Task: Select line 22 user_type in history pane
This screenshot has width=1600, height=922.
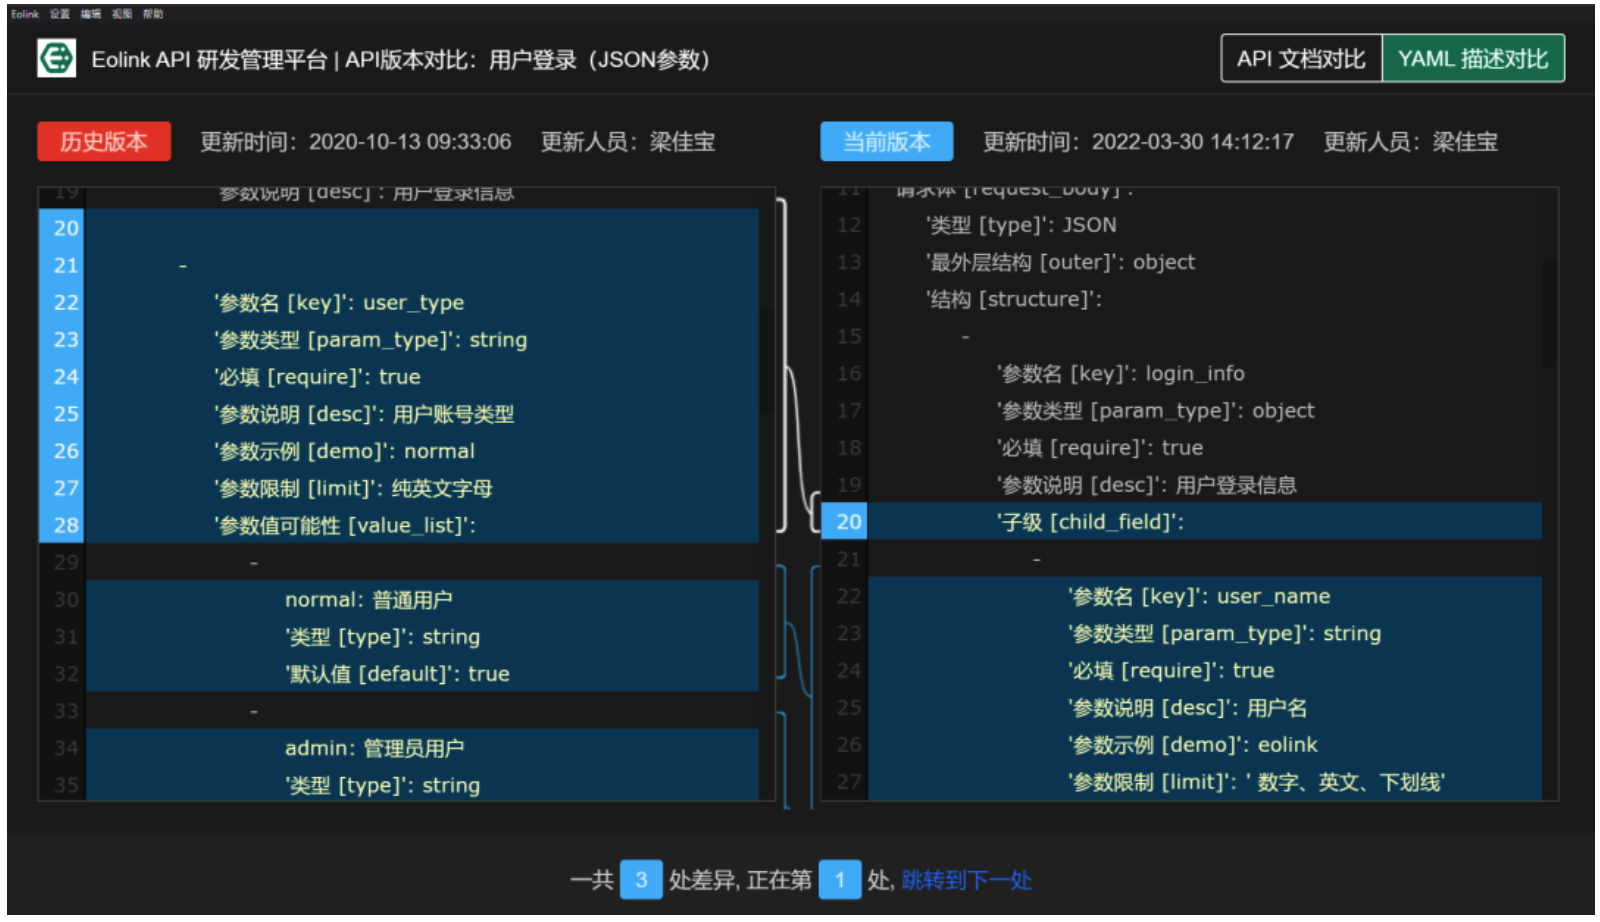Action: click(338, 303)
